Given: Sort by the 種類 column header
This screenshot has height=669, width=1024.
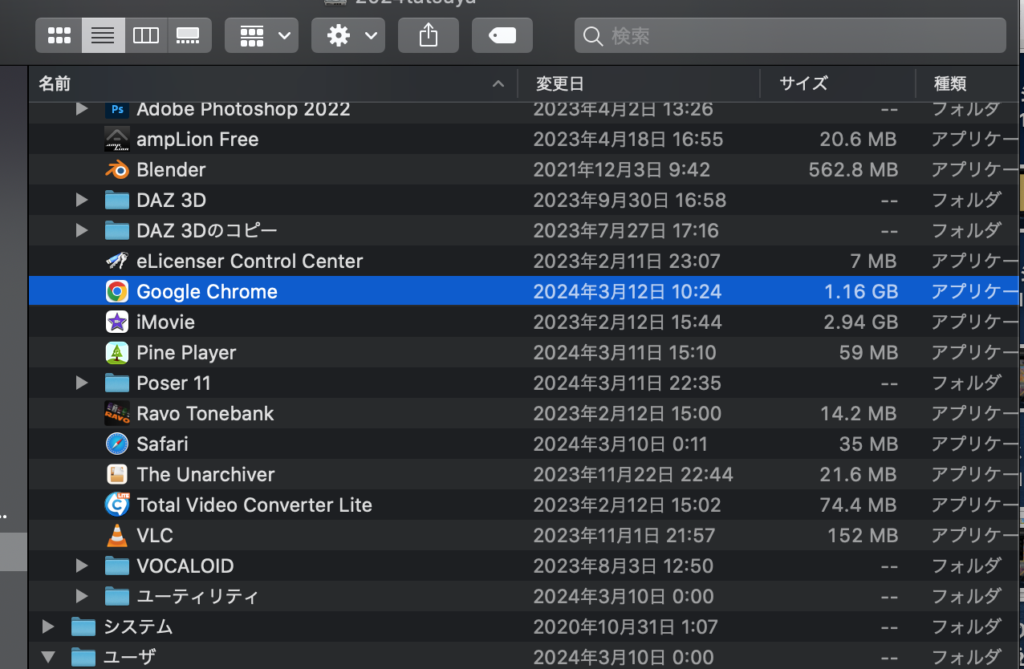Looking at the screenshot, I should (965, 84).
